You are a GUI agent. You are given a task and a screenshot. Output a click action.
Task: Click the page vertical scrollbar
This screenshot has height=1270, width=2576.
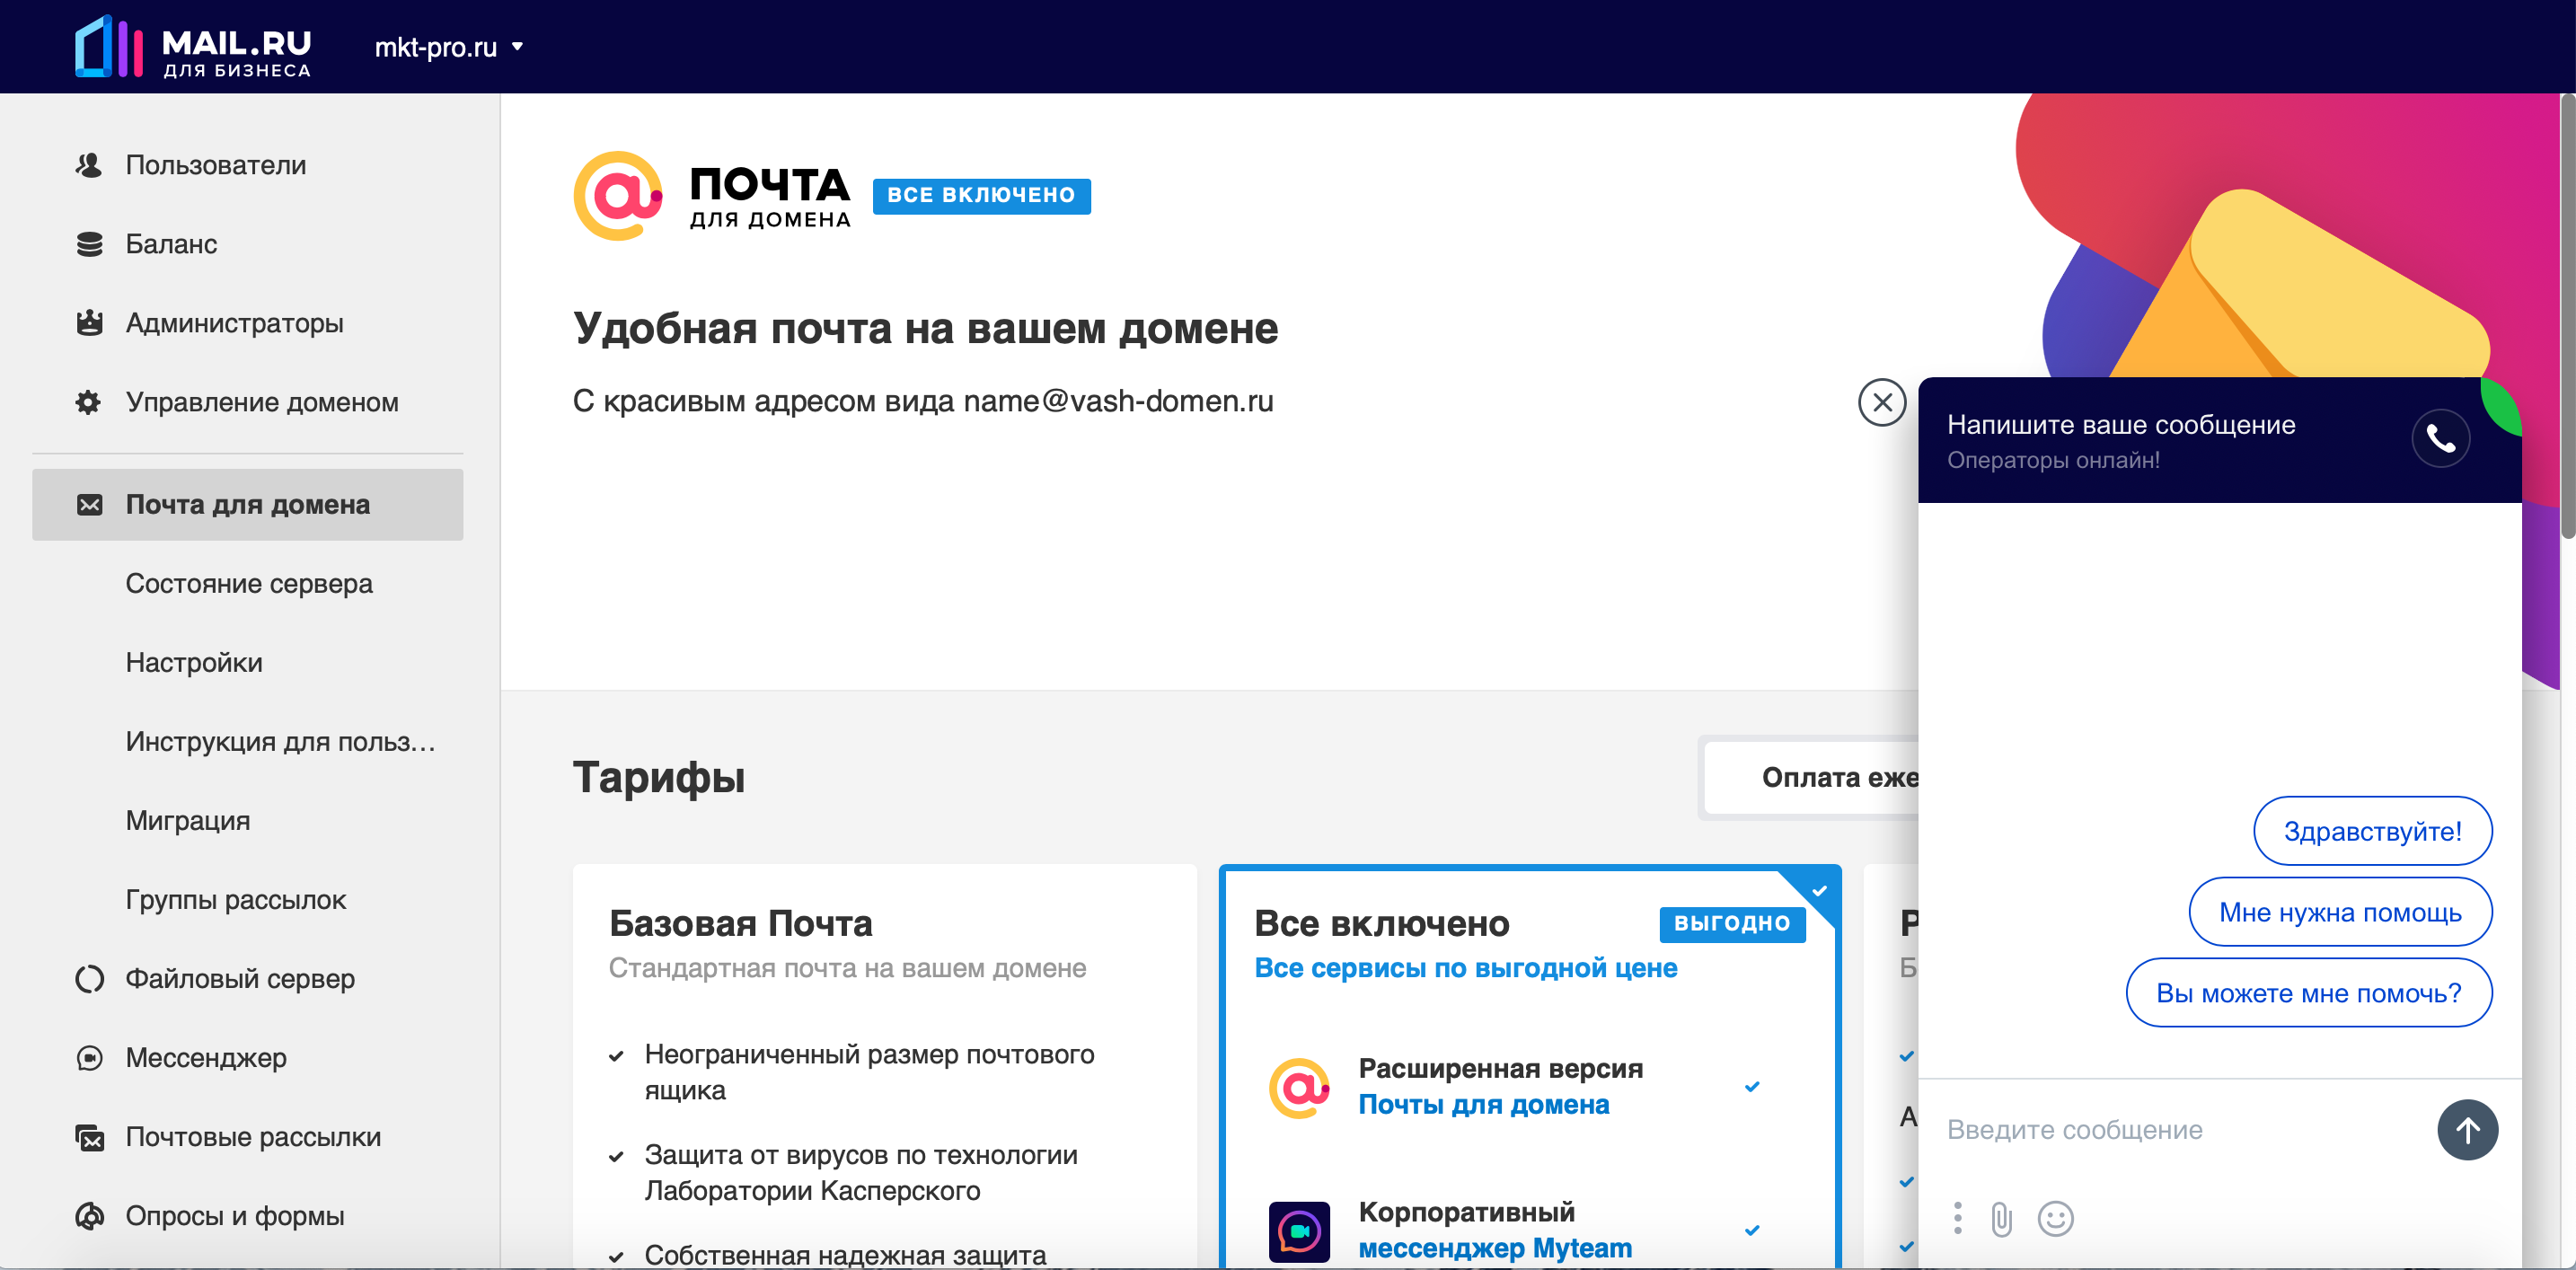(2567, 316)
